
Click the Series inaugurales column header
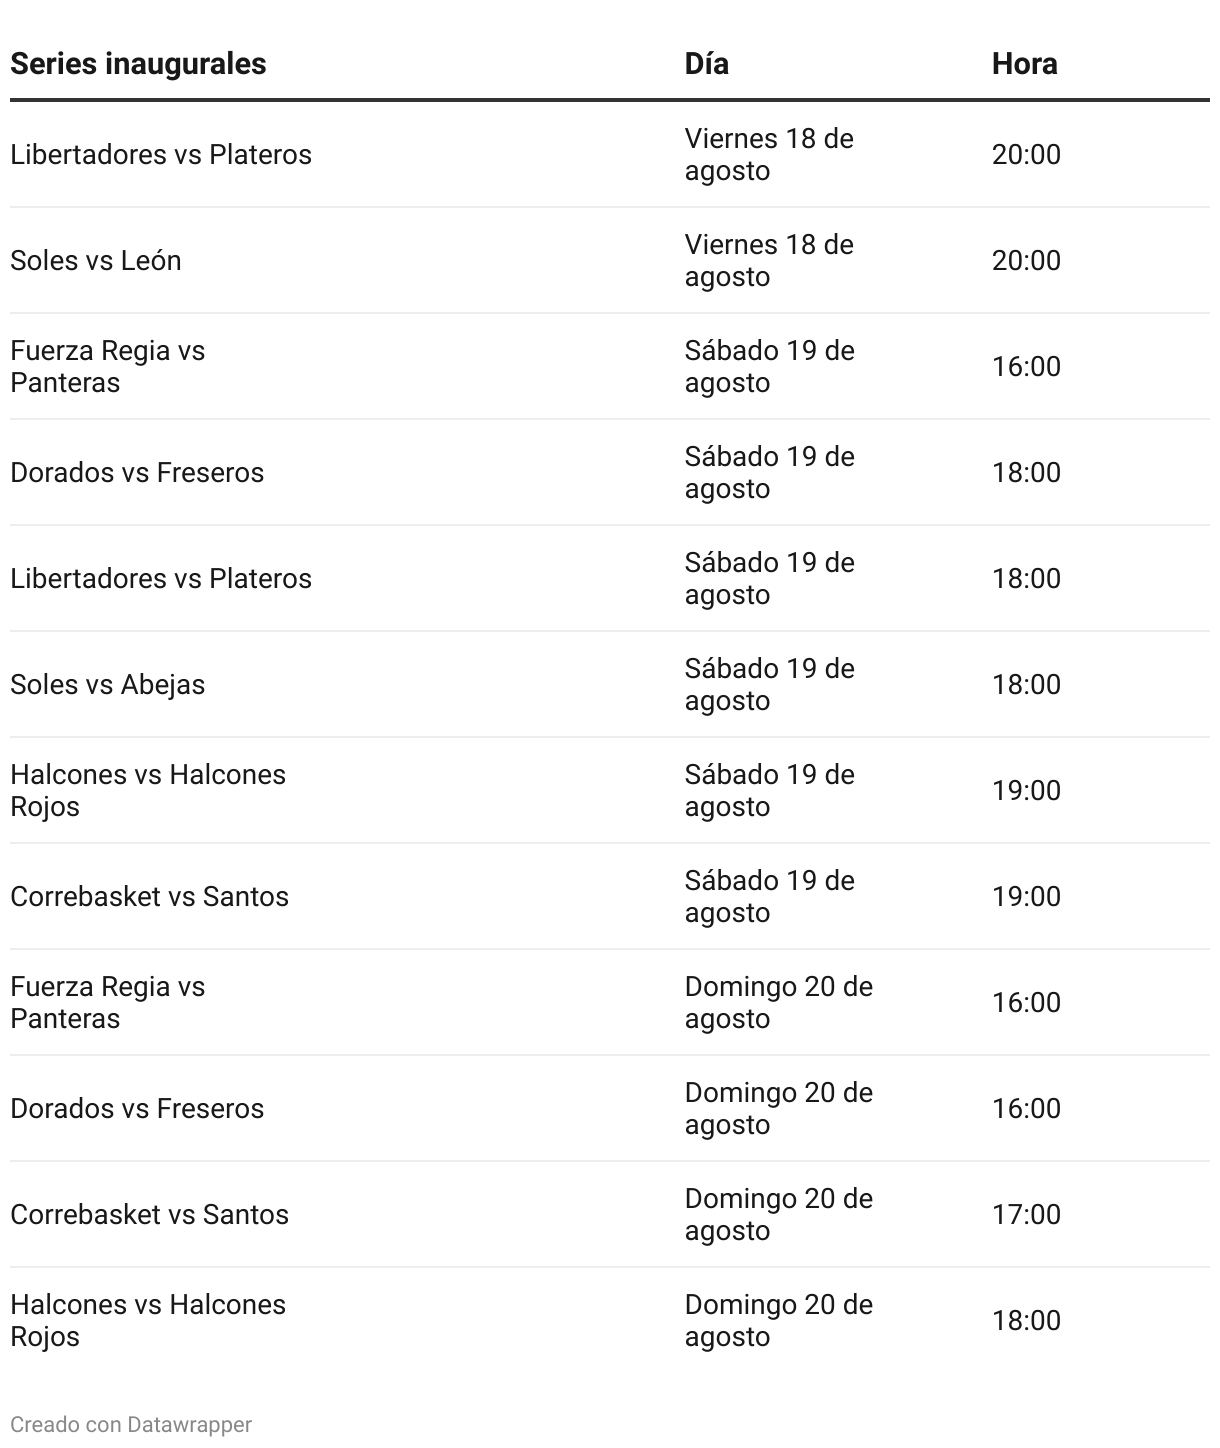click(x=138, y=64)
